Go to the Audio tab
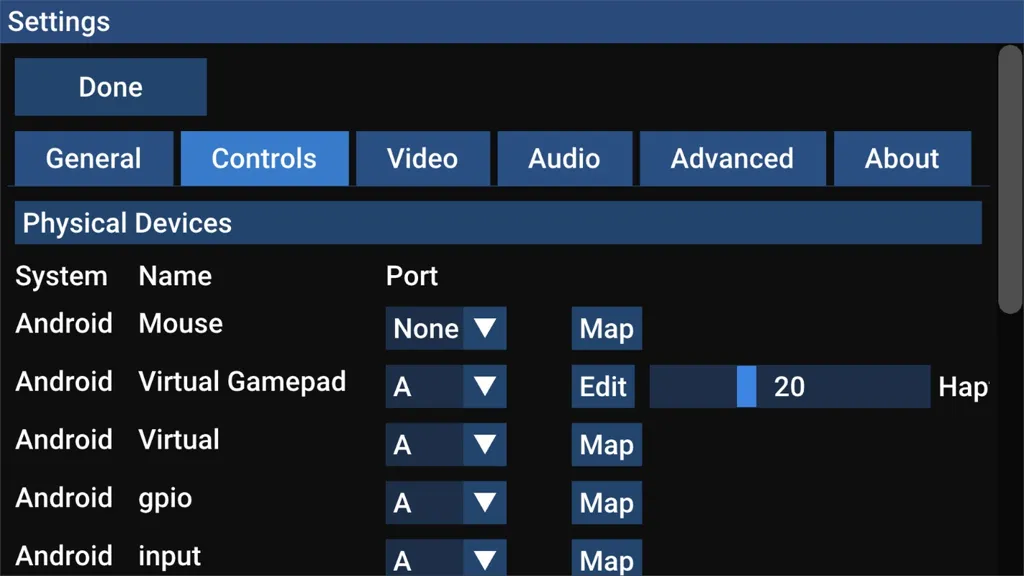The height and width of the screenshot is (576, 1024). (x=565, y=159)
